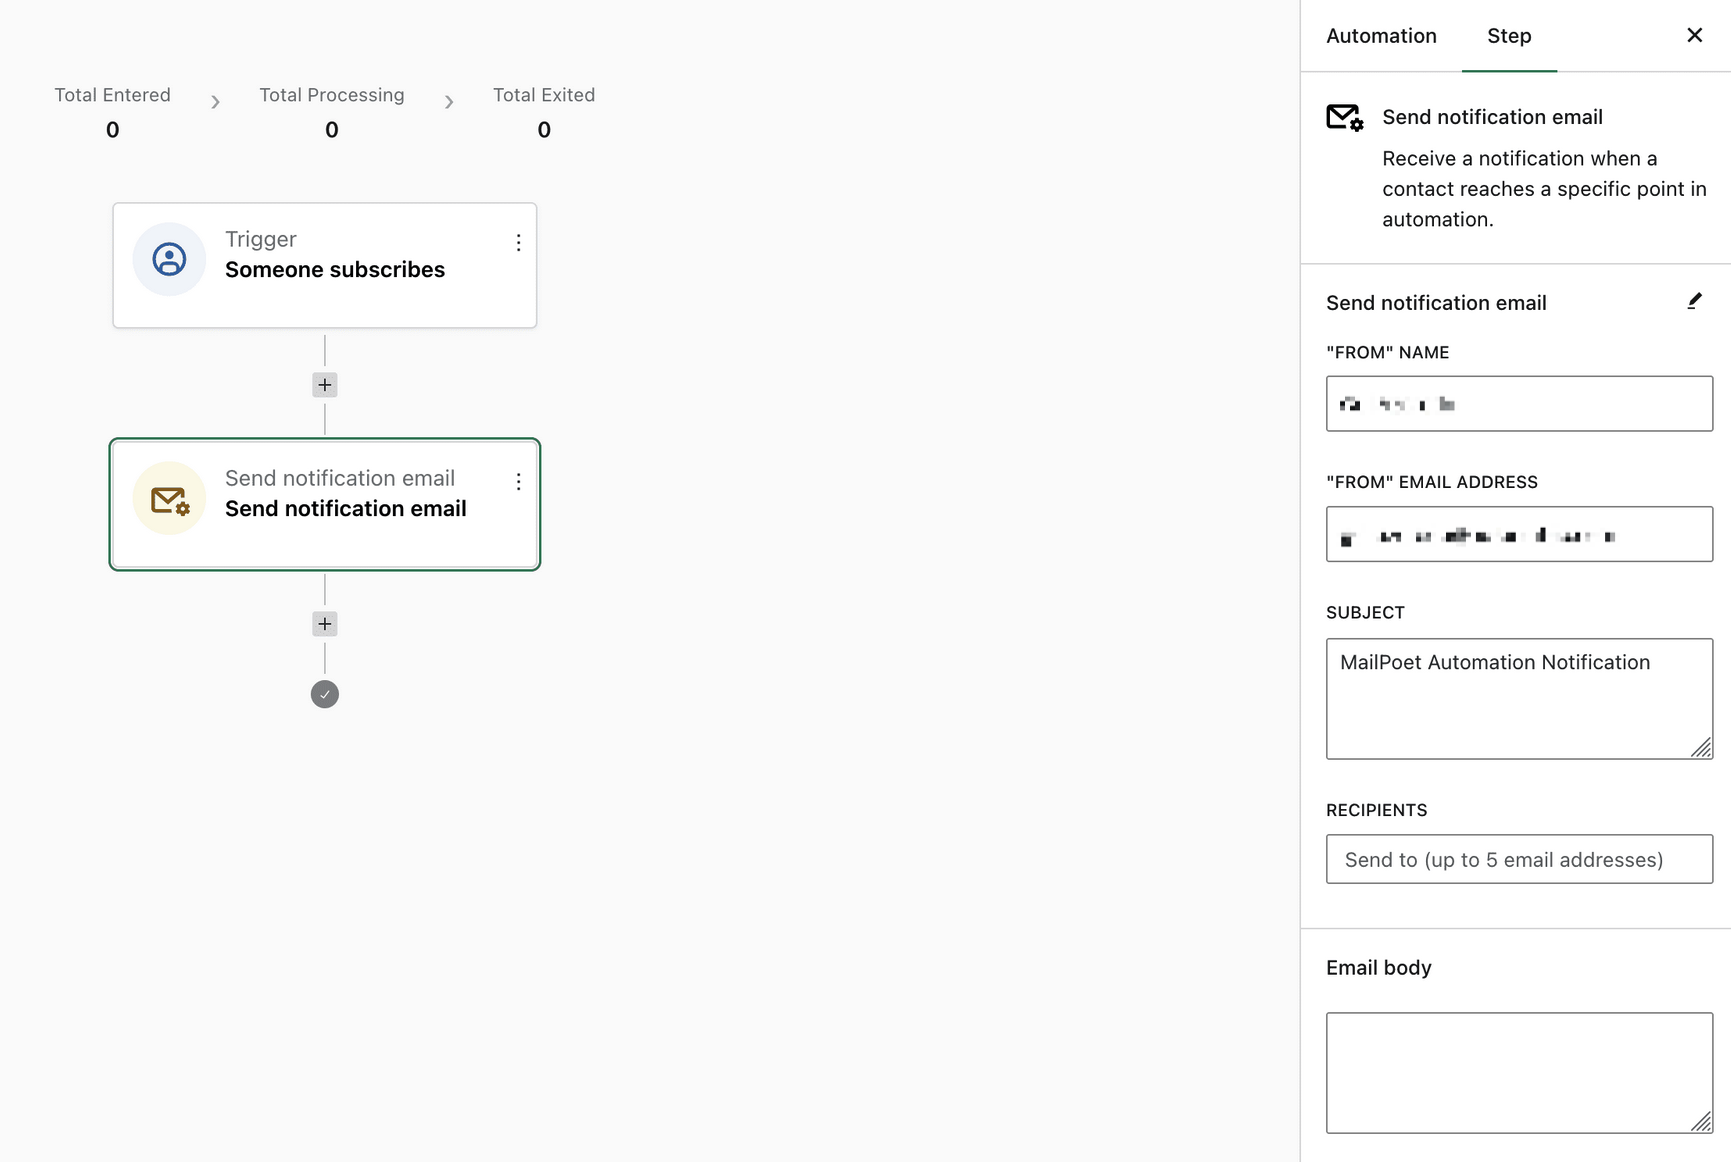
Task: Open Send notification email step's more menu
Action: tap(518, 482)
